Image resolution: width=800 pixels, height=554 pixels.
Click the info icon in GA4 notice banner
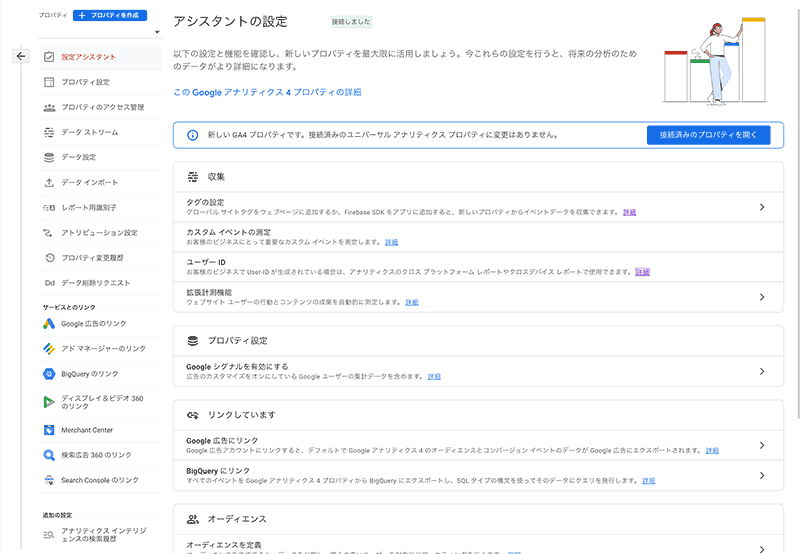(x=192, y=135)
